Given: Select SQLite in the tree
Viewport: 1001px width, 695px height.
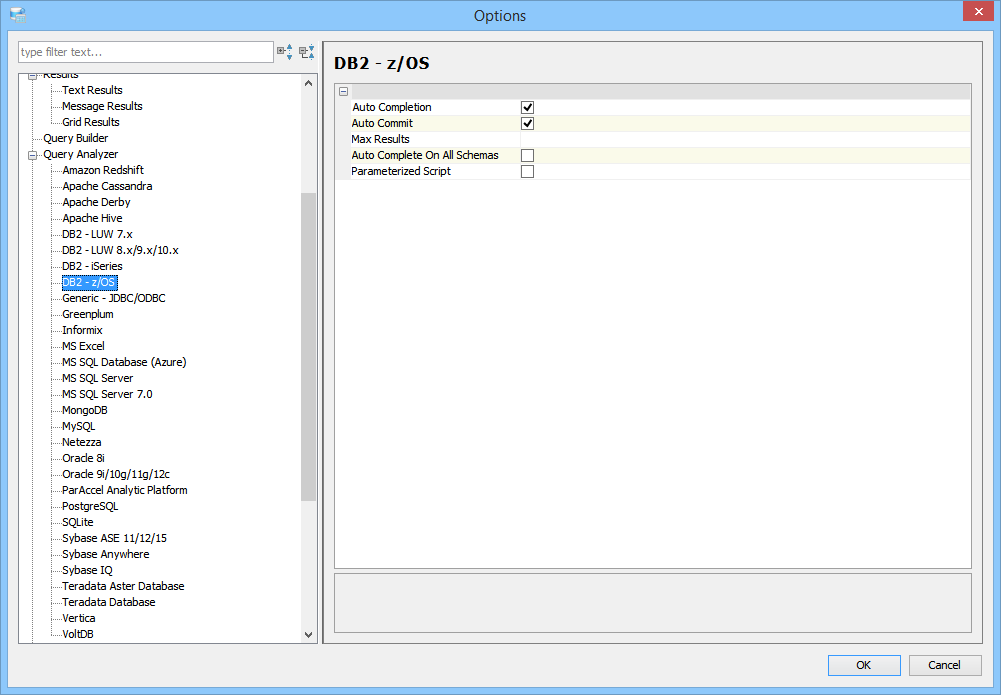Looking at the screenshot, I should 78,521.
